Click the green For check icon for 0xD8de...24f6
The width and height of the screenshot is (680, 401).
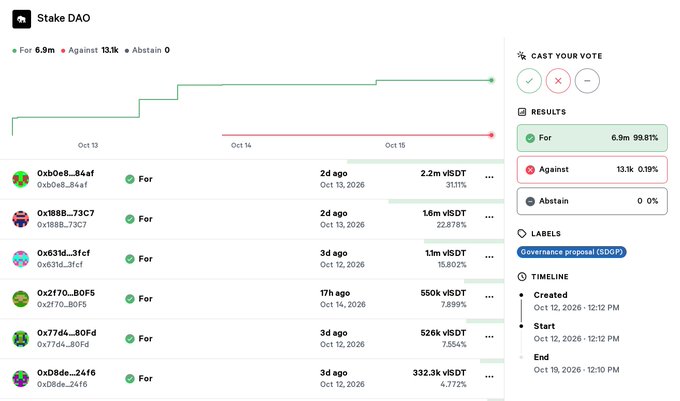click(x=130, y=378)
